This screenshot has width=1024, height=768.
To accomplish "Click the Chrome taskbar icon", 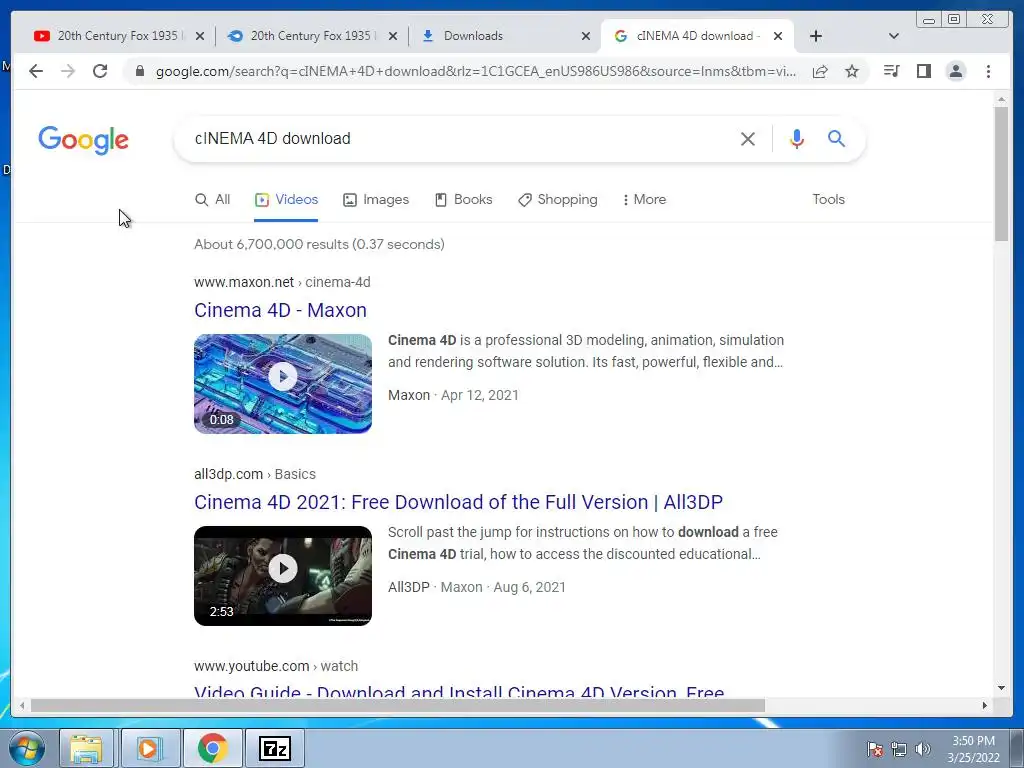I will [213, 748].
